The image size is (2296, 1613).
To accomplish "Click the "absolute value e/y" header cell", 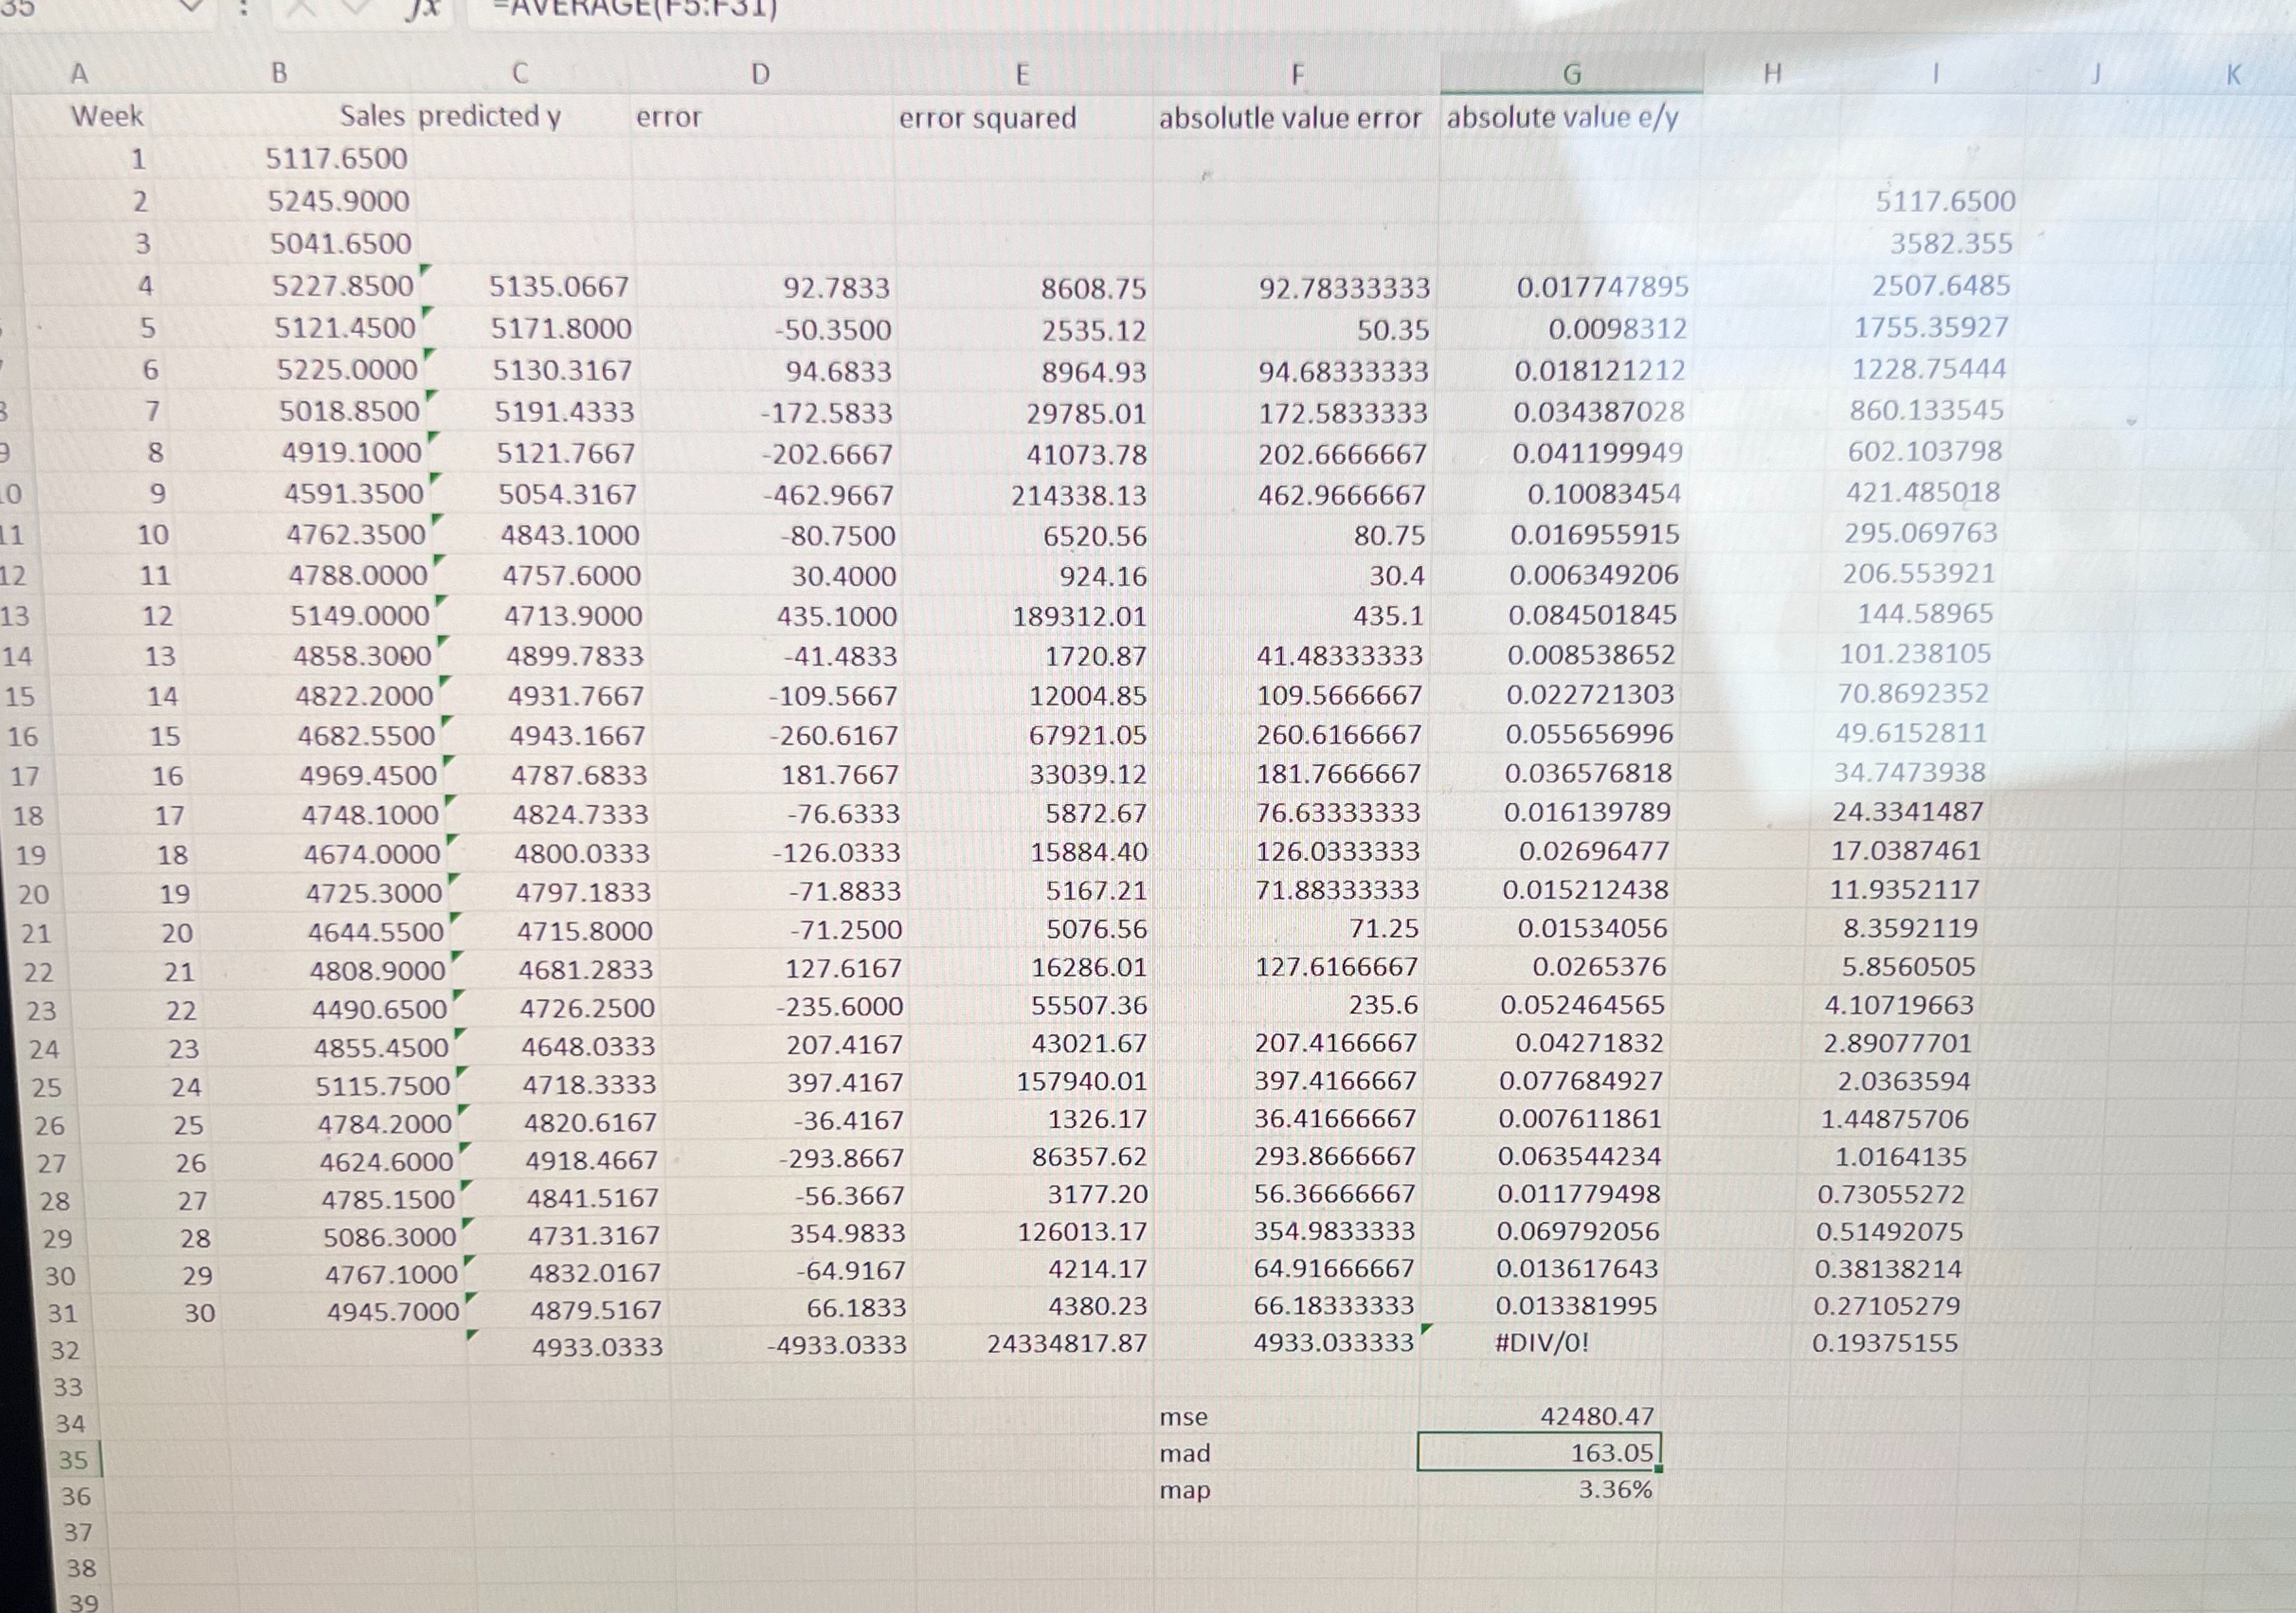I will [1562, 118].
